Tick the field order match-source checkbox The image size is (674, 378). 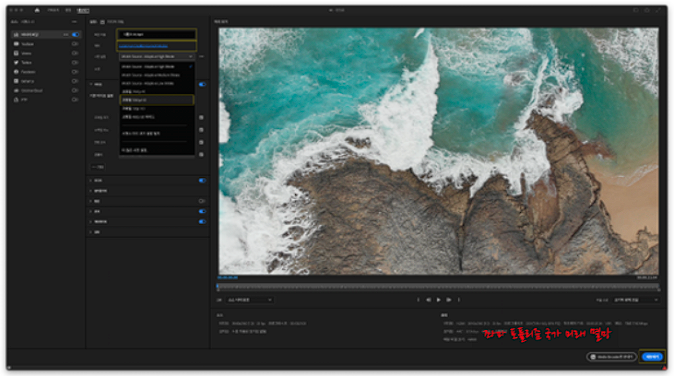point(201,142)
